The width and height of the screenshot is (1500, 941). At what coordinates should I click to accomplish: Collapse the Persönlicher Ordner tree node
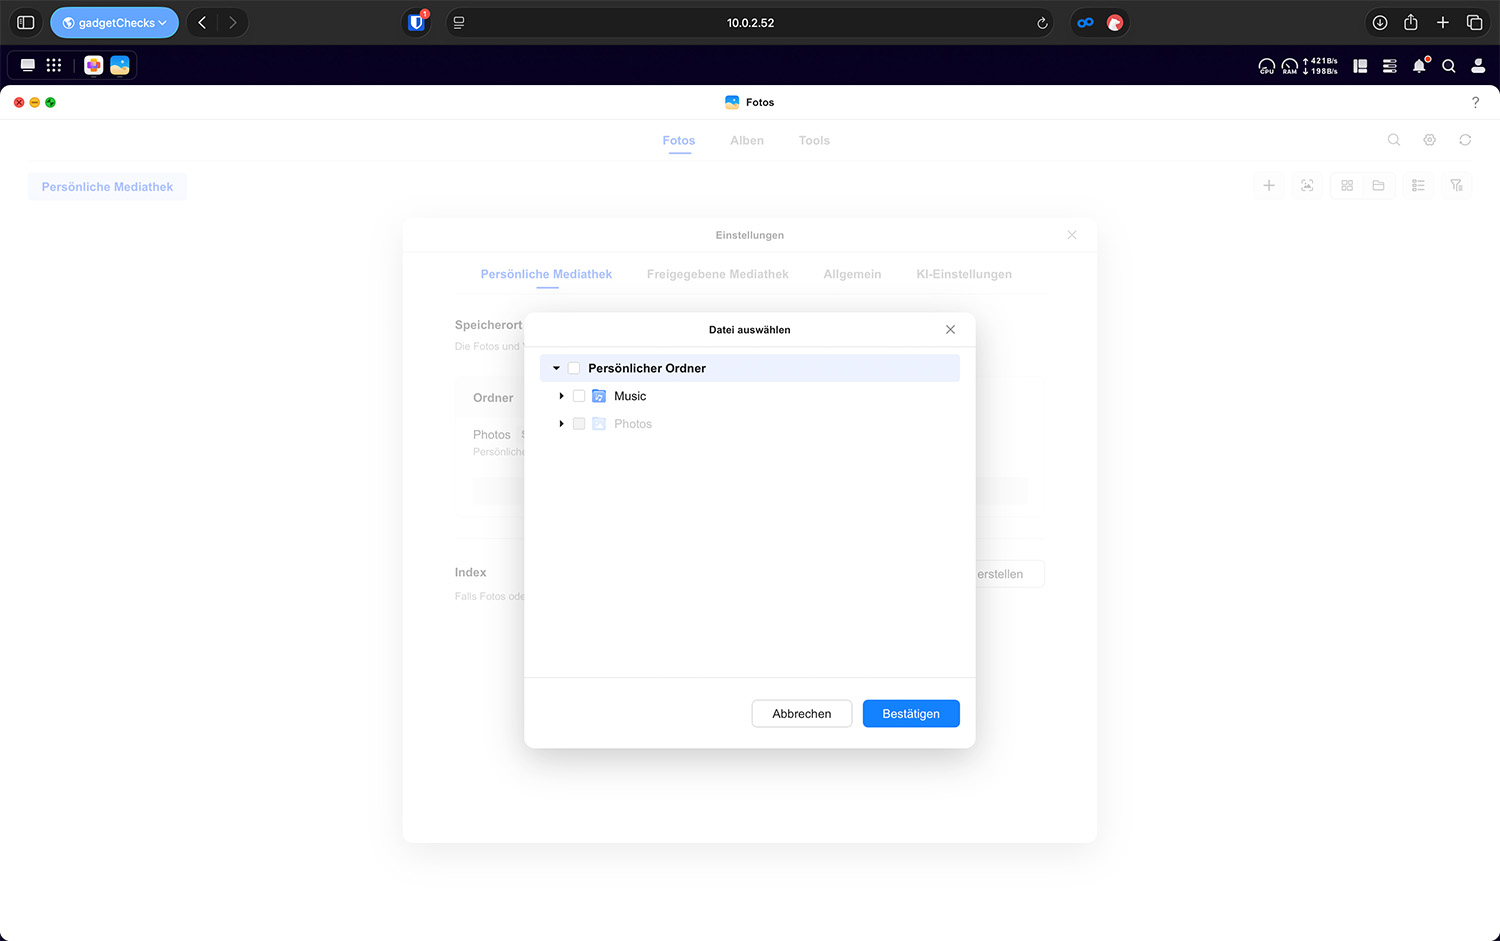[556, 368]
